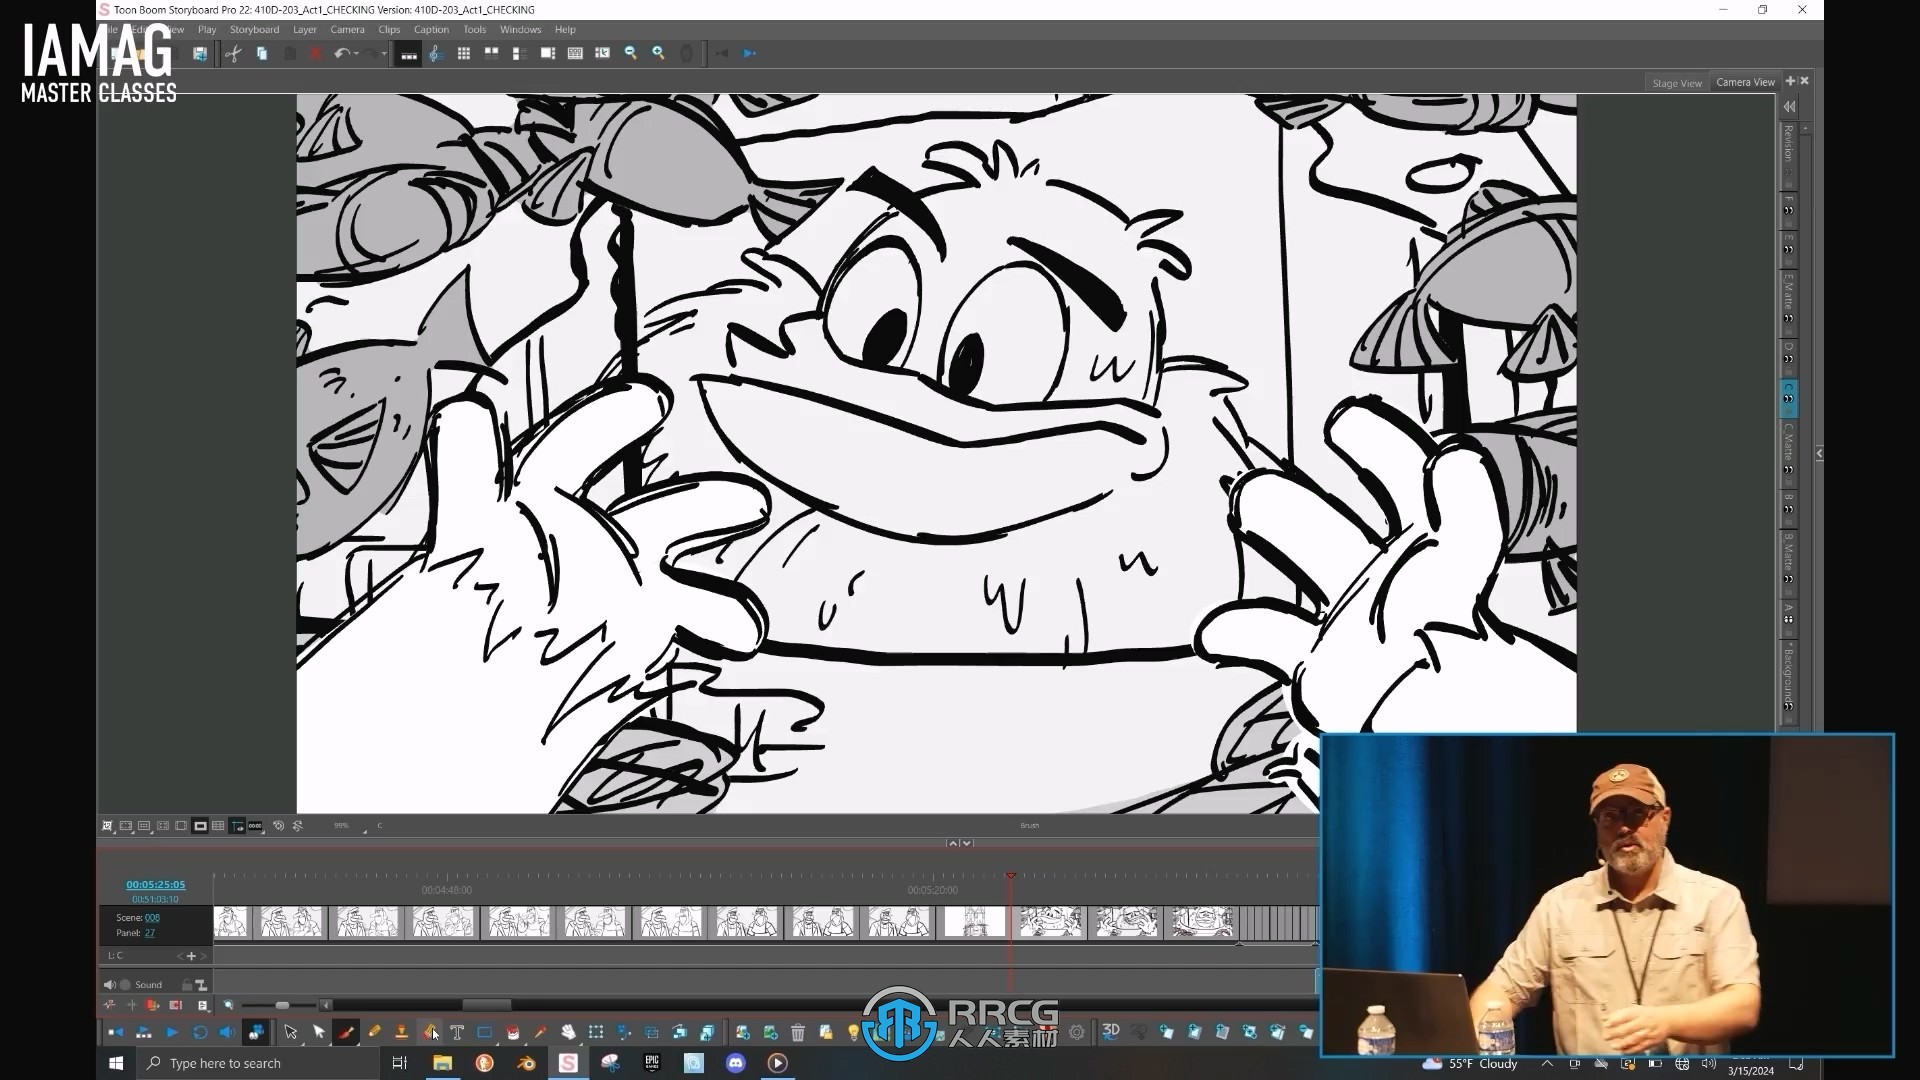Expand the timeline view up arrow
The image size is (1920, 1080).
[953, 843]
